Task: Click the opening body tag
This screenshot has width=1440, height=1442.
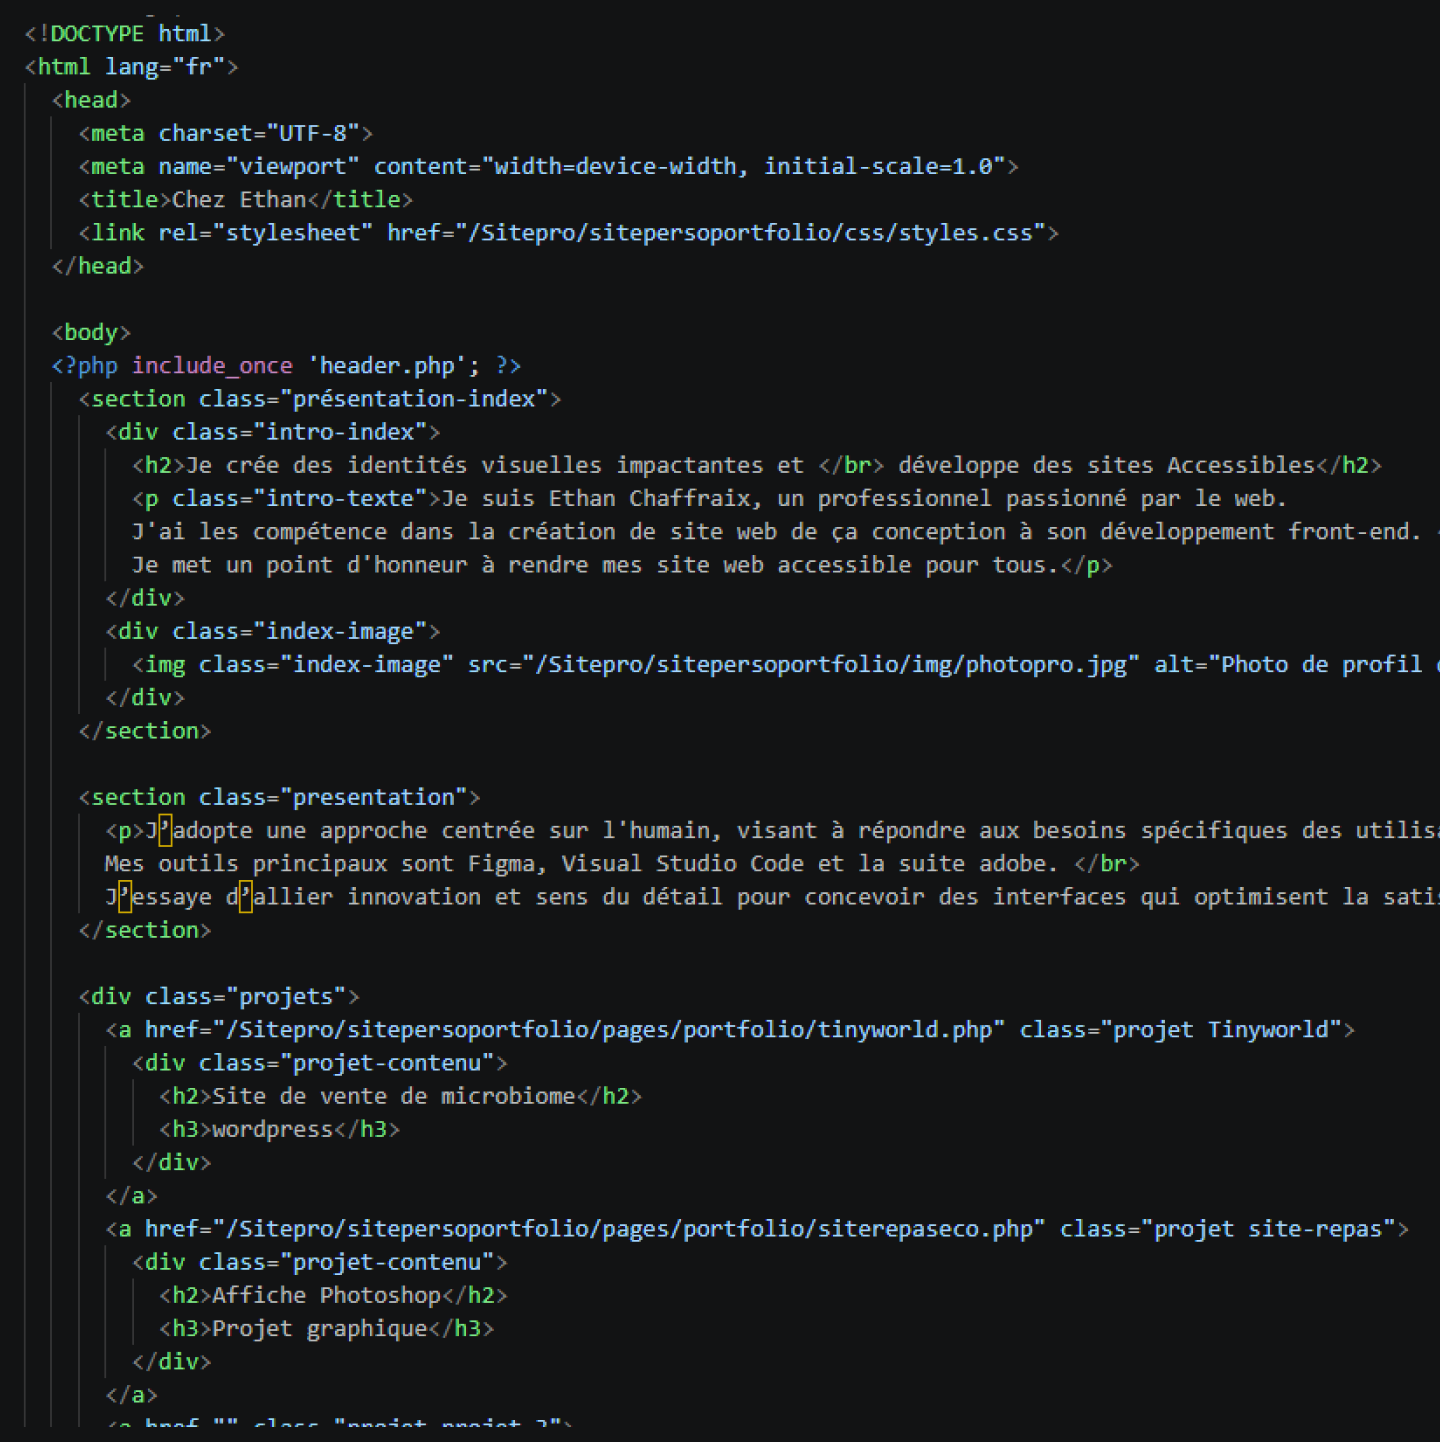Action: [91, 332]
